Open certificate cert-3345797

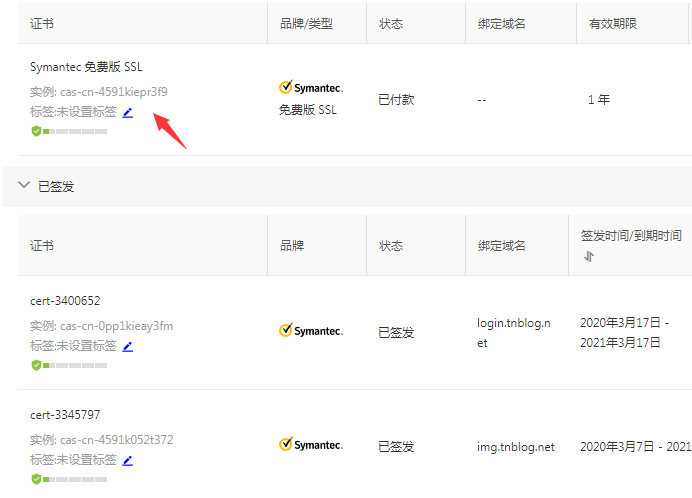click(65, 414)
